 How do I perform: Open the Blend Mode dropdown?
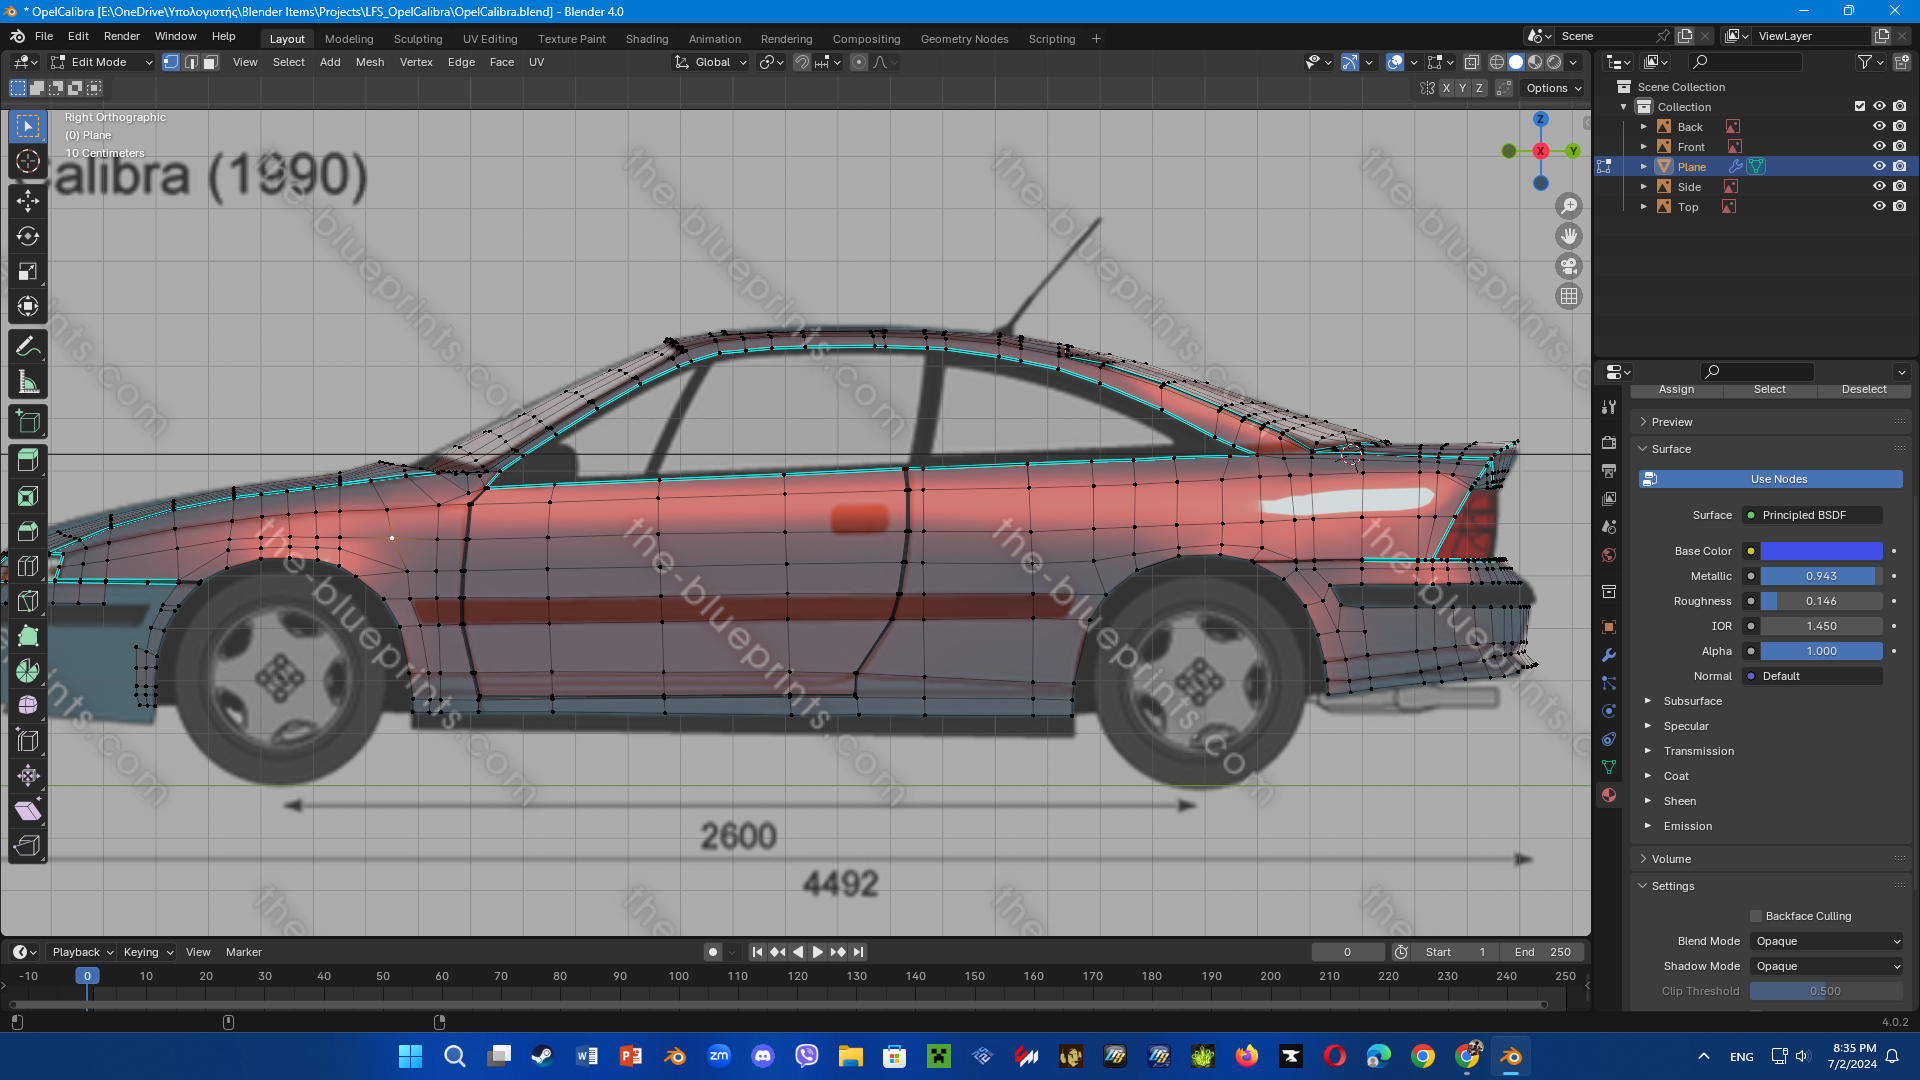pyautogui.click(x=1826, y=941)
